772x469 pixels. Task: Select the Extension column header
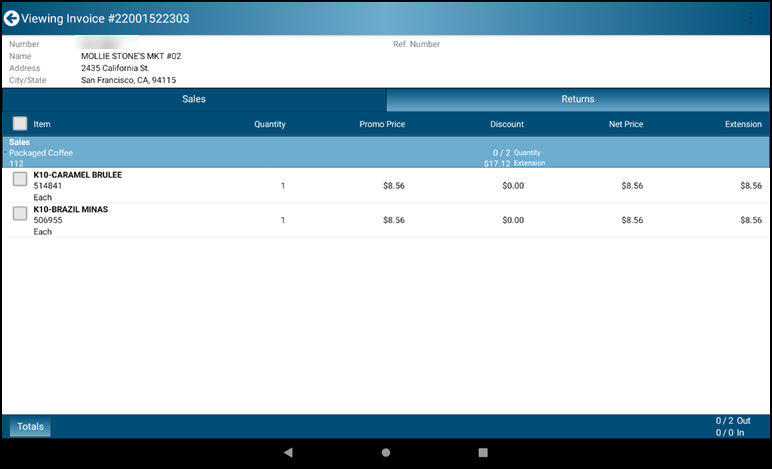pyautogui.click(x=743, y=124)
